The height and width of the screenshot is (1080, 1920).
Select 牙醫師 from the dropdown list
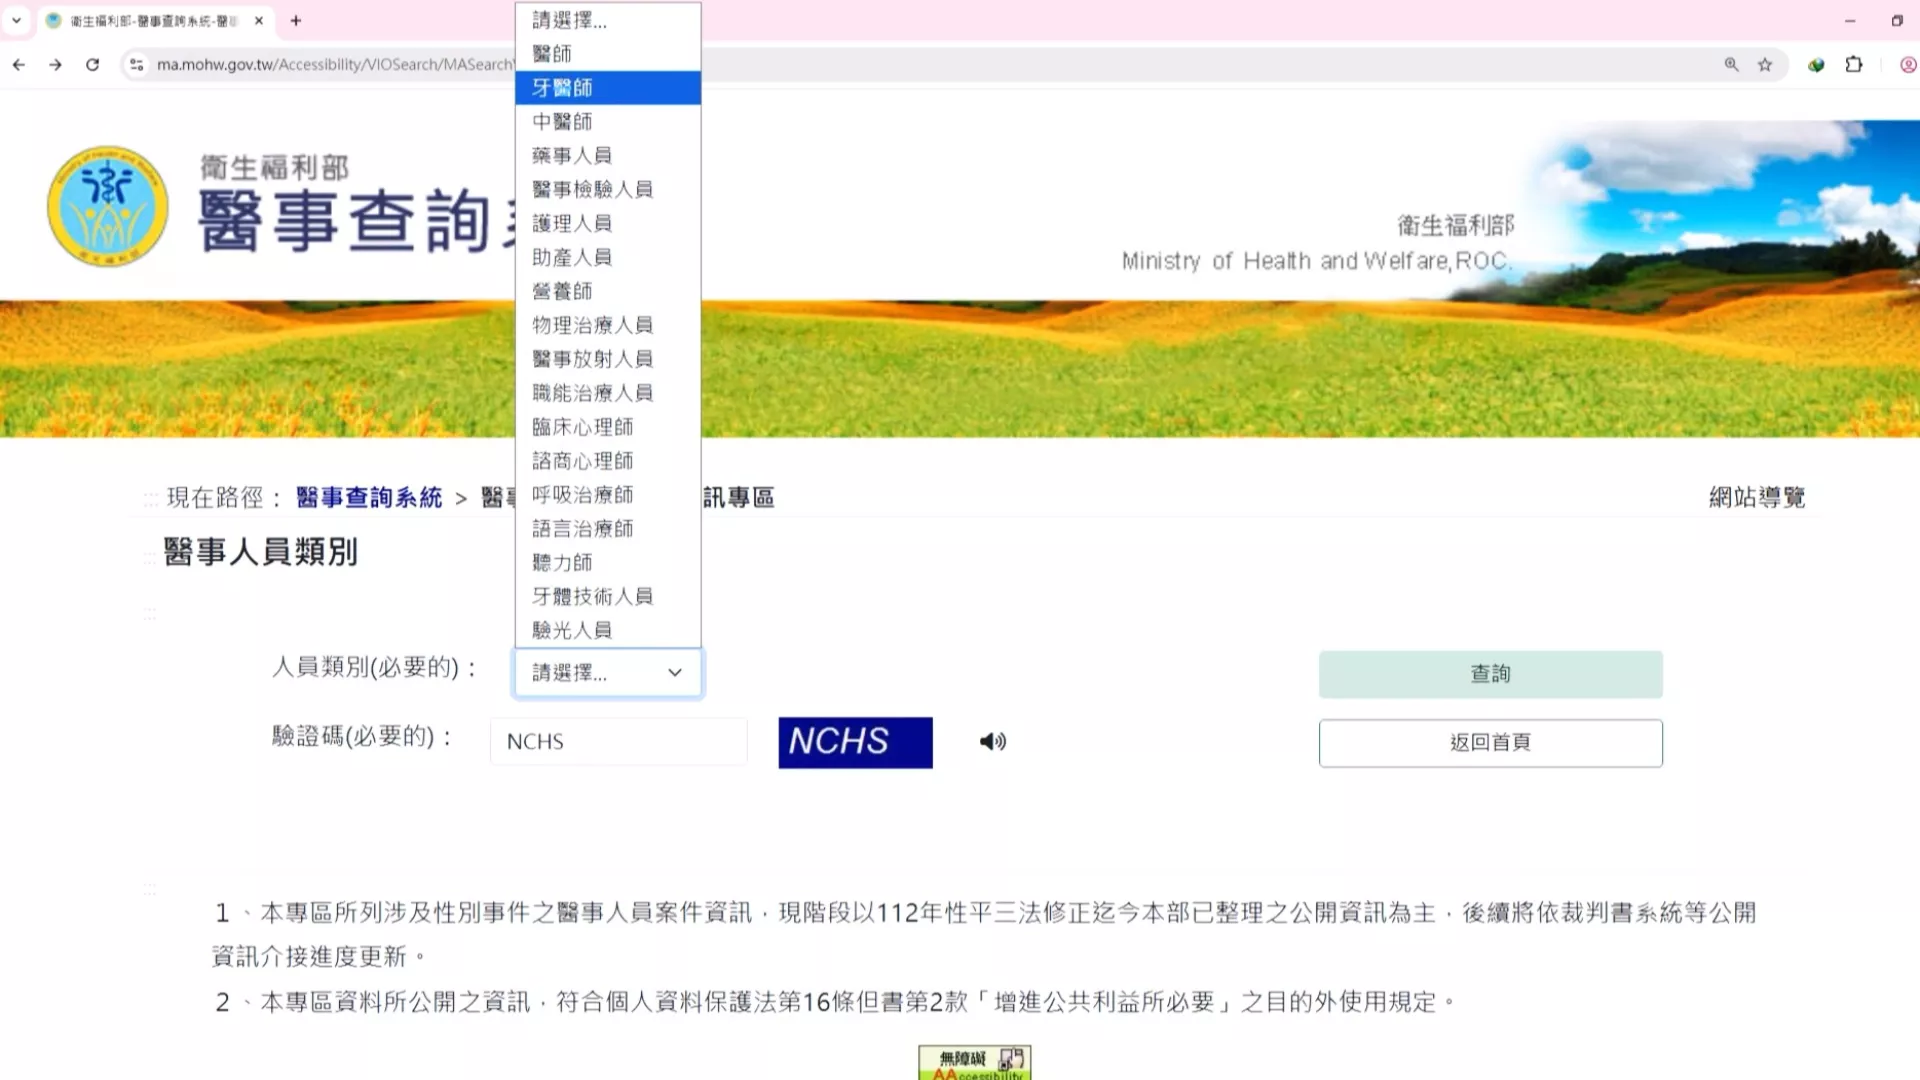tap(608, 88)
